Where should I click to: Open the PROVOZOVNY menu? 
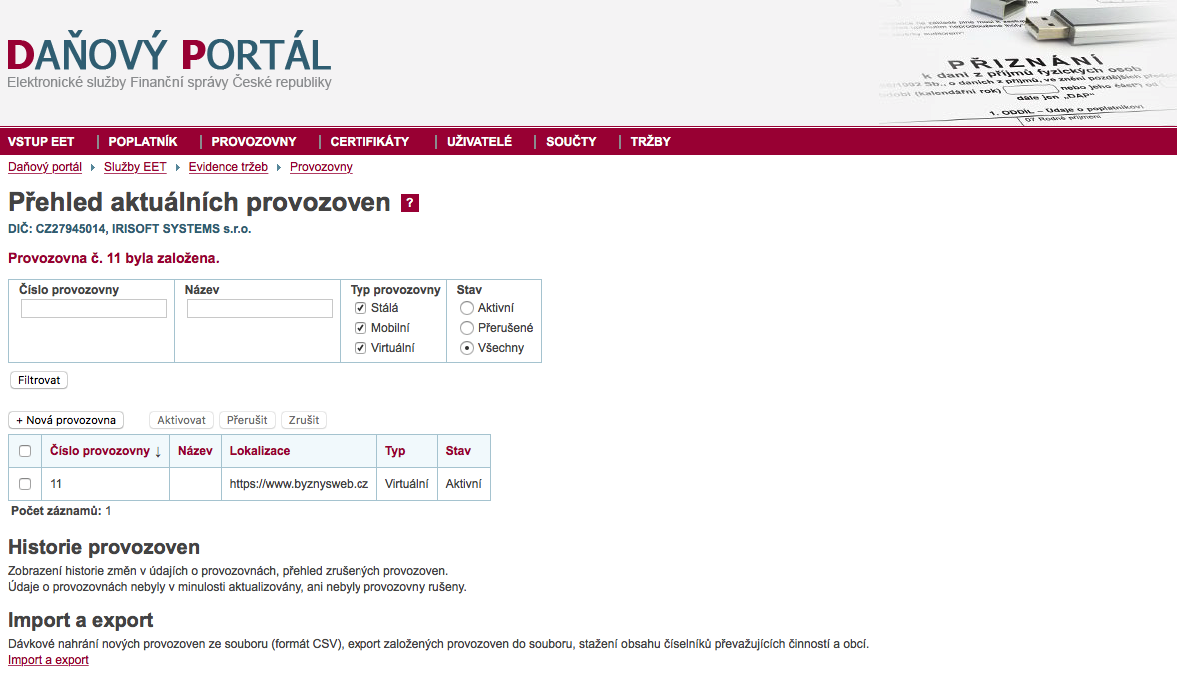(254, 141)
